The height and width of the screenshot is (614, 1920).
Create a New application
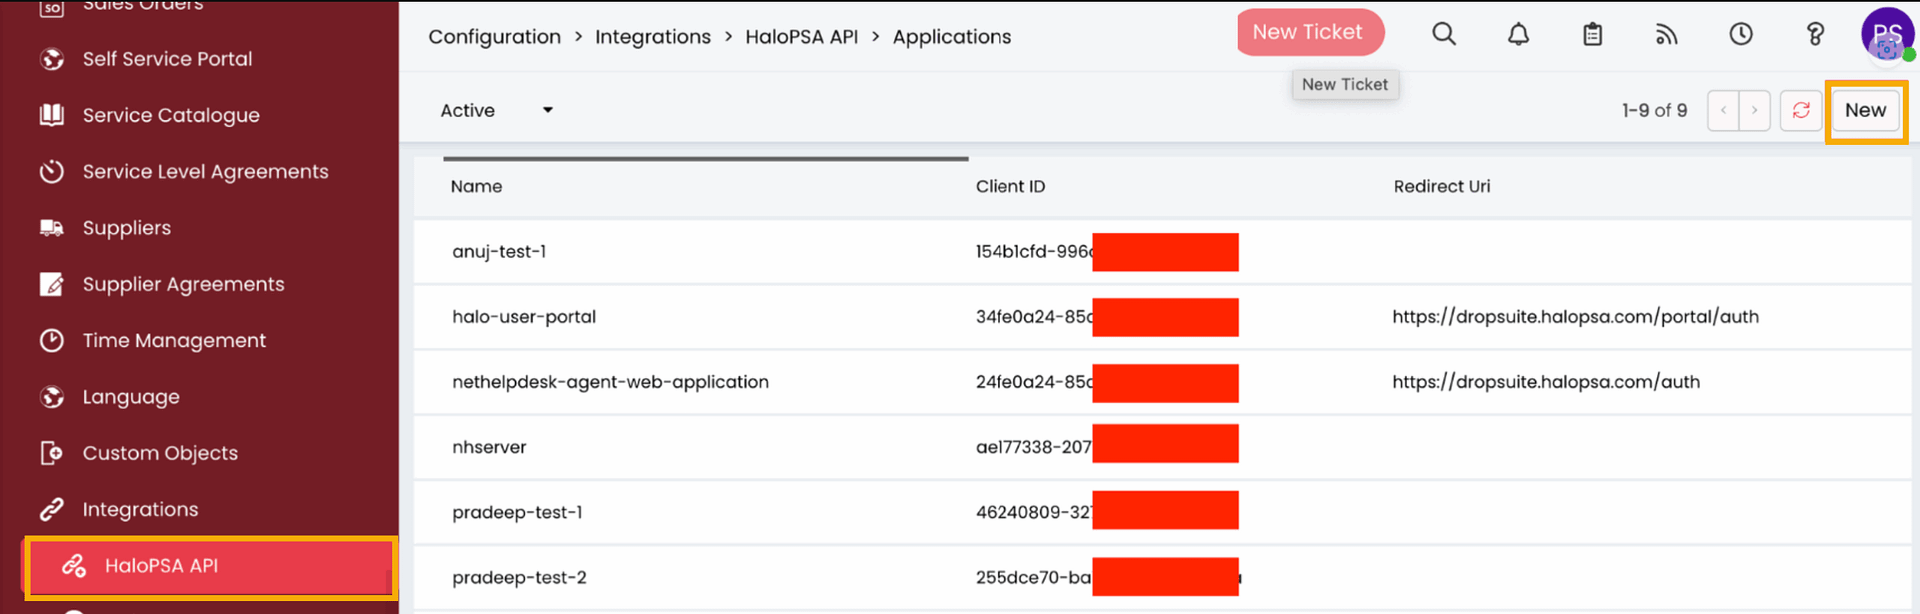(x=1865, y=110)
